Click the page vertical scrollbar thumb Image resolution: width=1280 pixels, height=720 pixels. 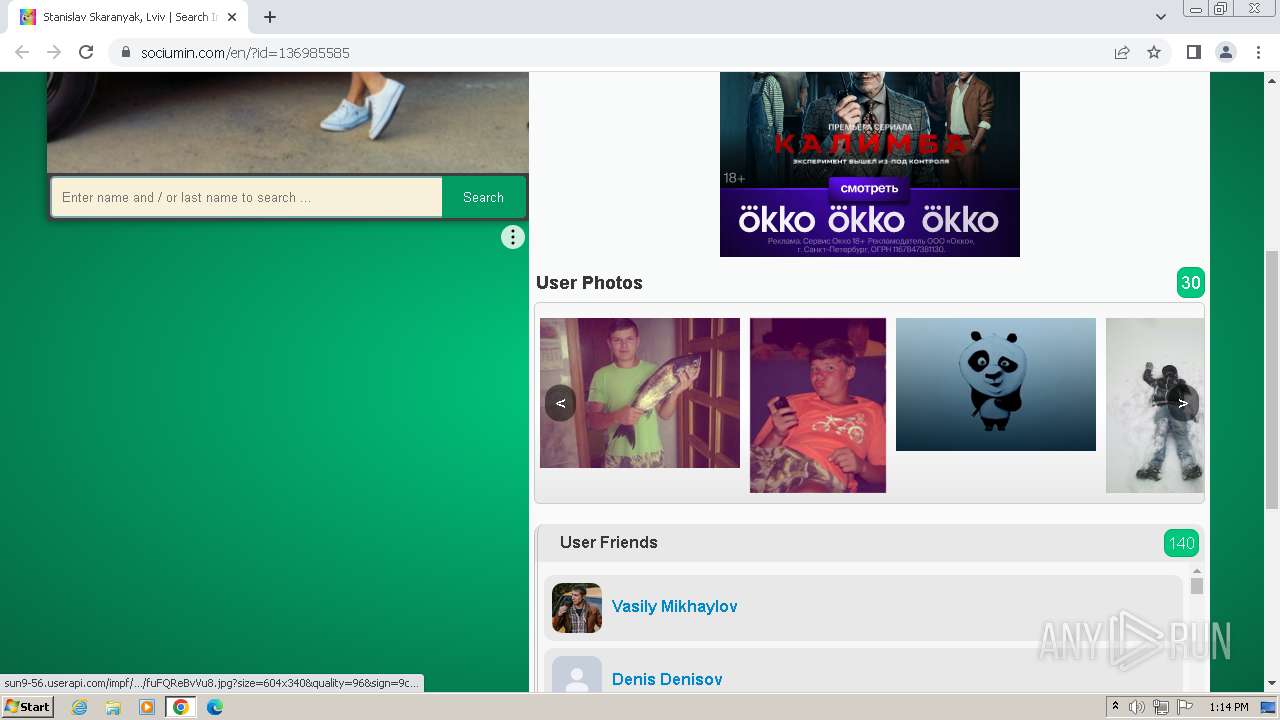click(1272, 380)
